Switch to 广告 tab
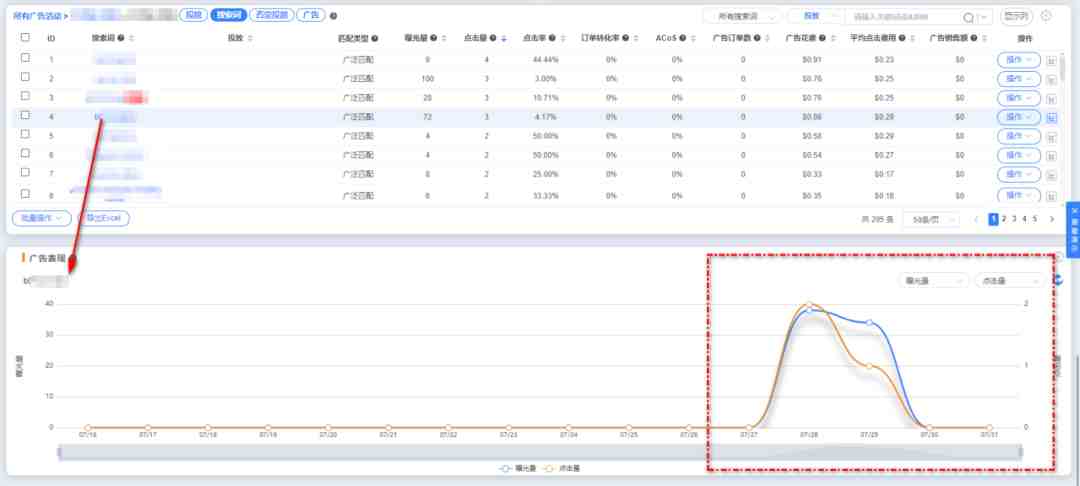This screenshot has height=486, width=1080. tap(311, 15)
